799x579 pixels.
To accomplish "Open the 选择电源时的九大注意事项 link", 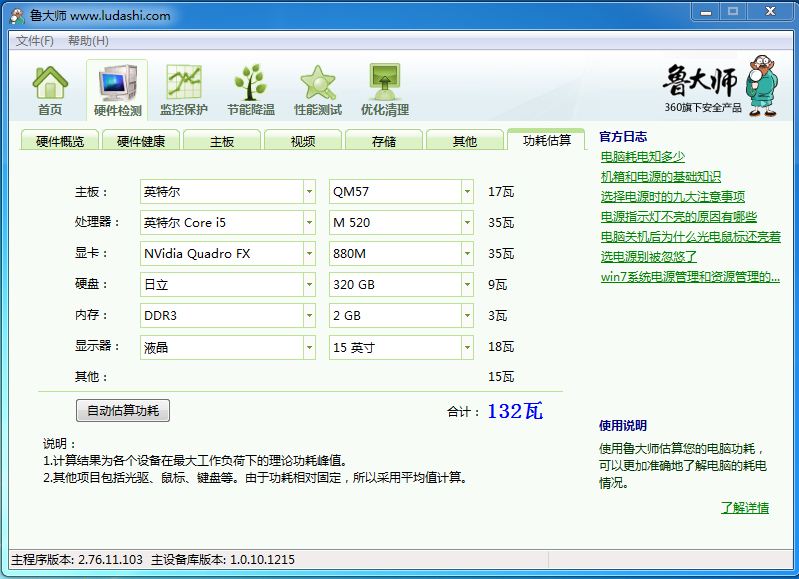I will point(673,197).
